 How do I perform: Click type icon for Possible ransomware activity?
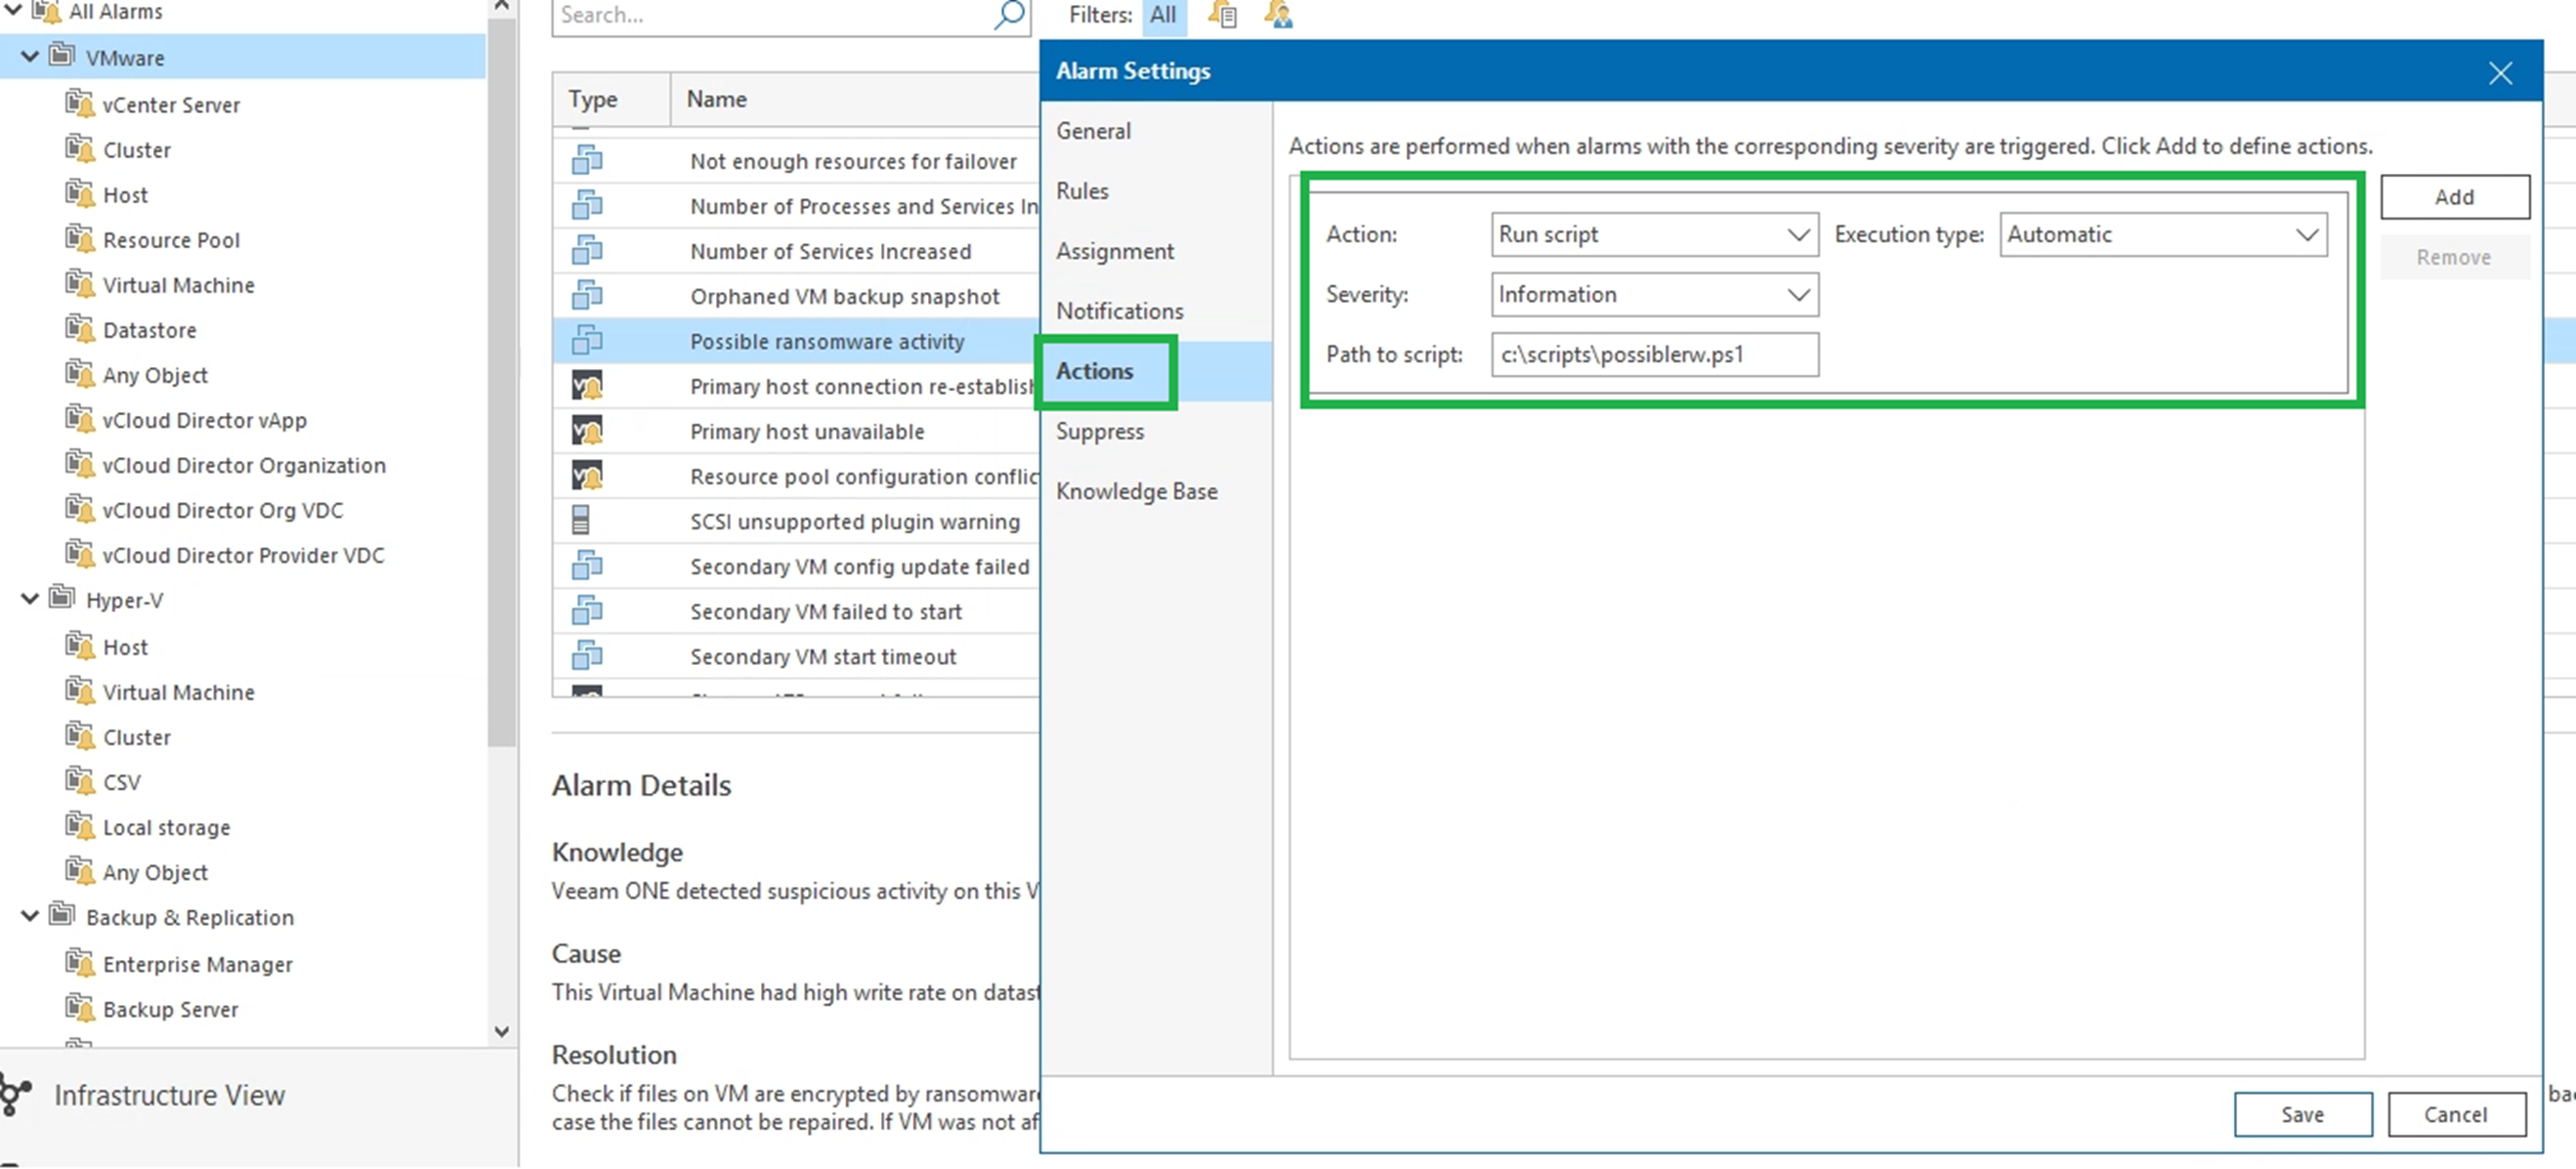point(587,341)
